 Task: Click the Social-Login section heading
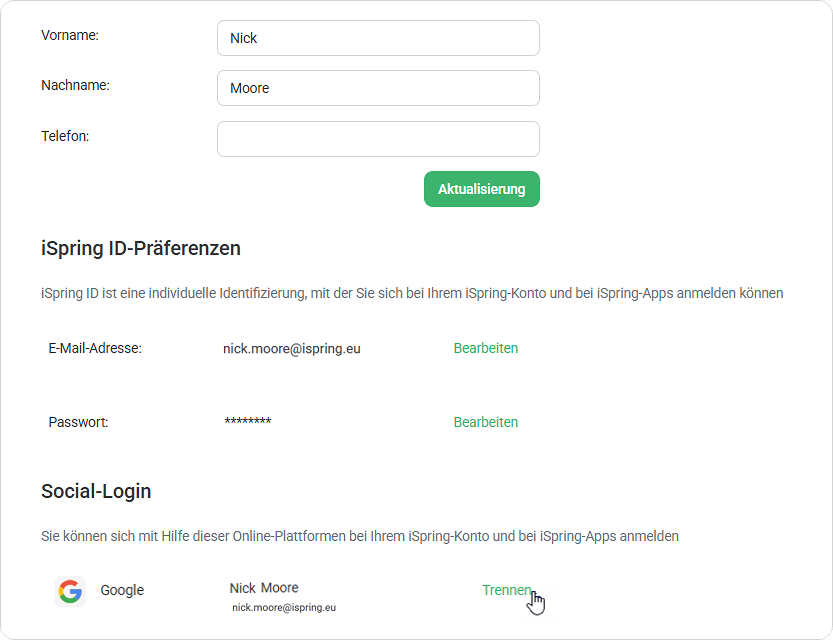point(96,491)
